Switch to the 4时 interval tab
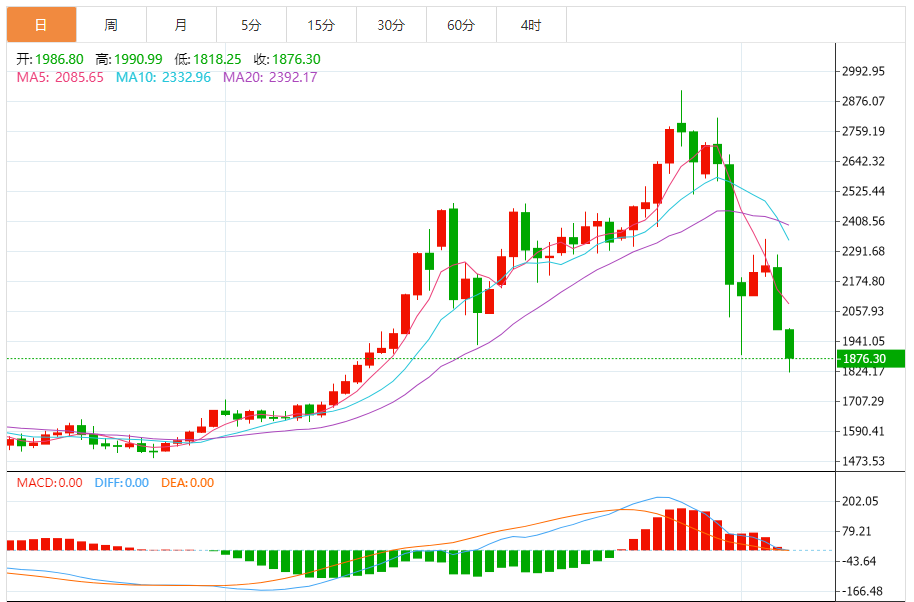This screenshot has width=914, height=602. pyautogui.click(x=530, y=25)
